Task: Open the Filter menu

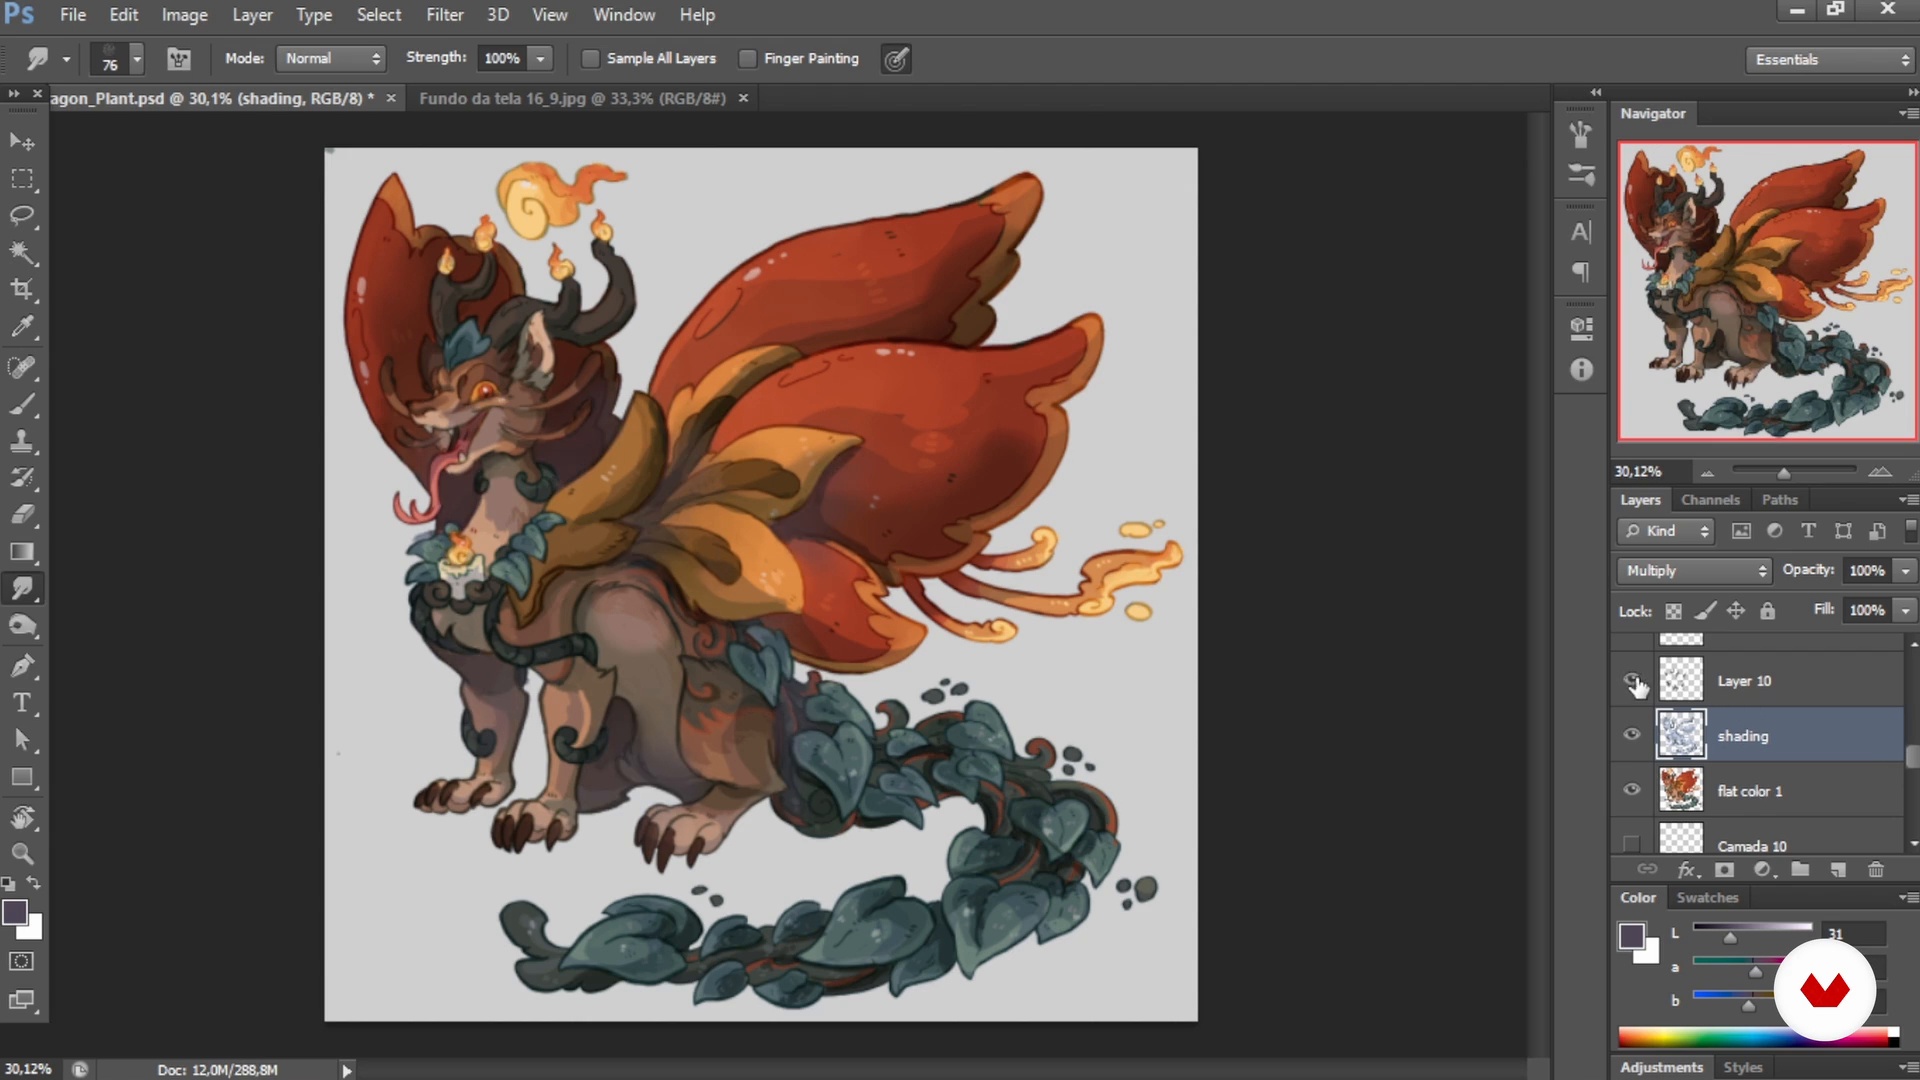Action: (445, 15)
